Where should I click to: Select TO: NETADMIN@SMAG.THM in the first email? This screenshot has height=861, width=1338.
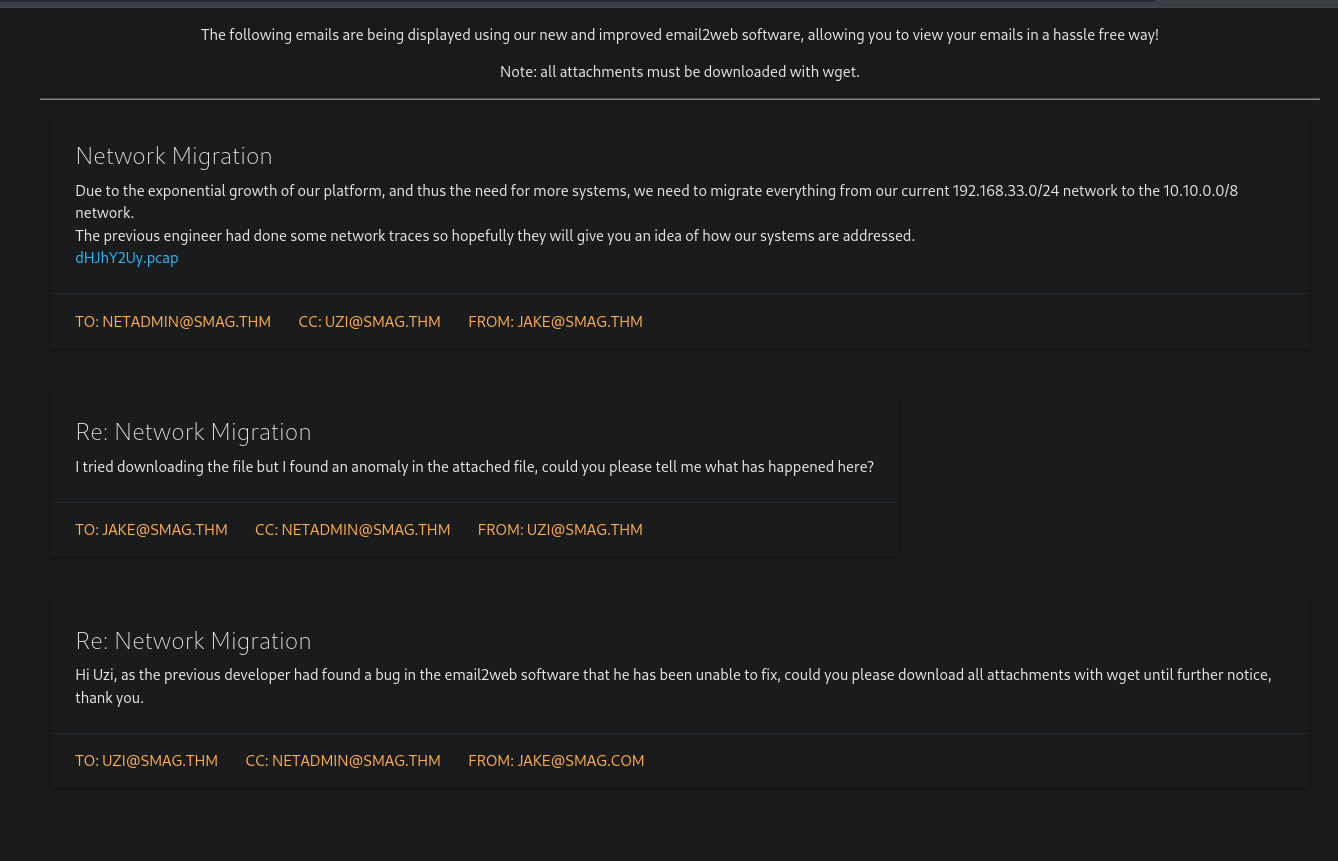tap(173, 322)
